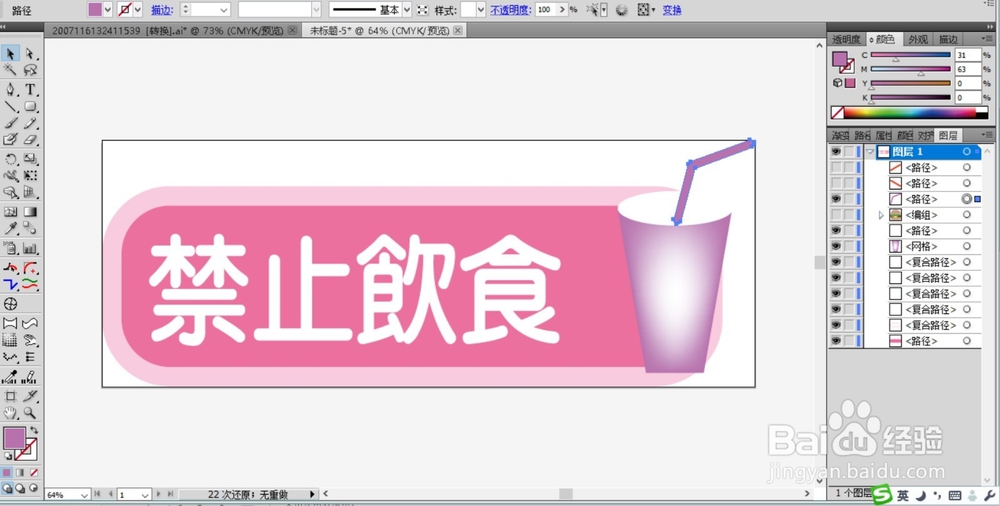
Task: Choose the Zoom tool in toolbox
Action: pyautogui.click(x=30, y=413)
